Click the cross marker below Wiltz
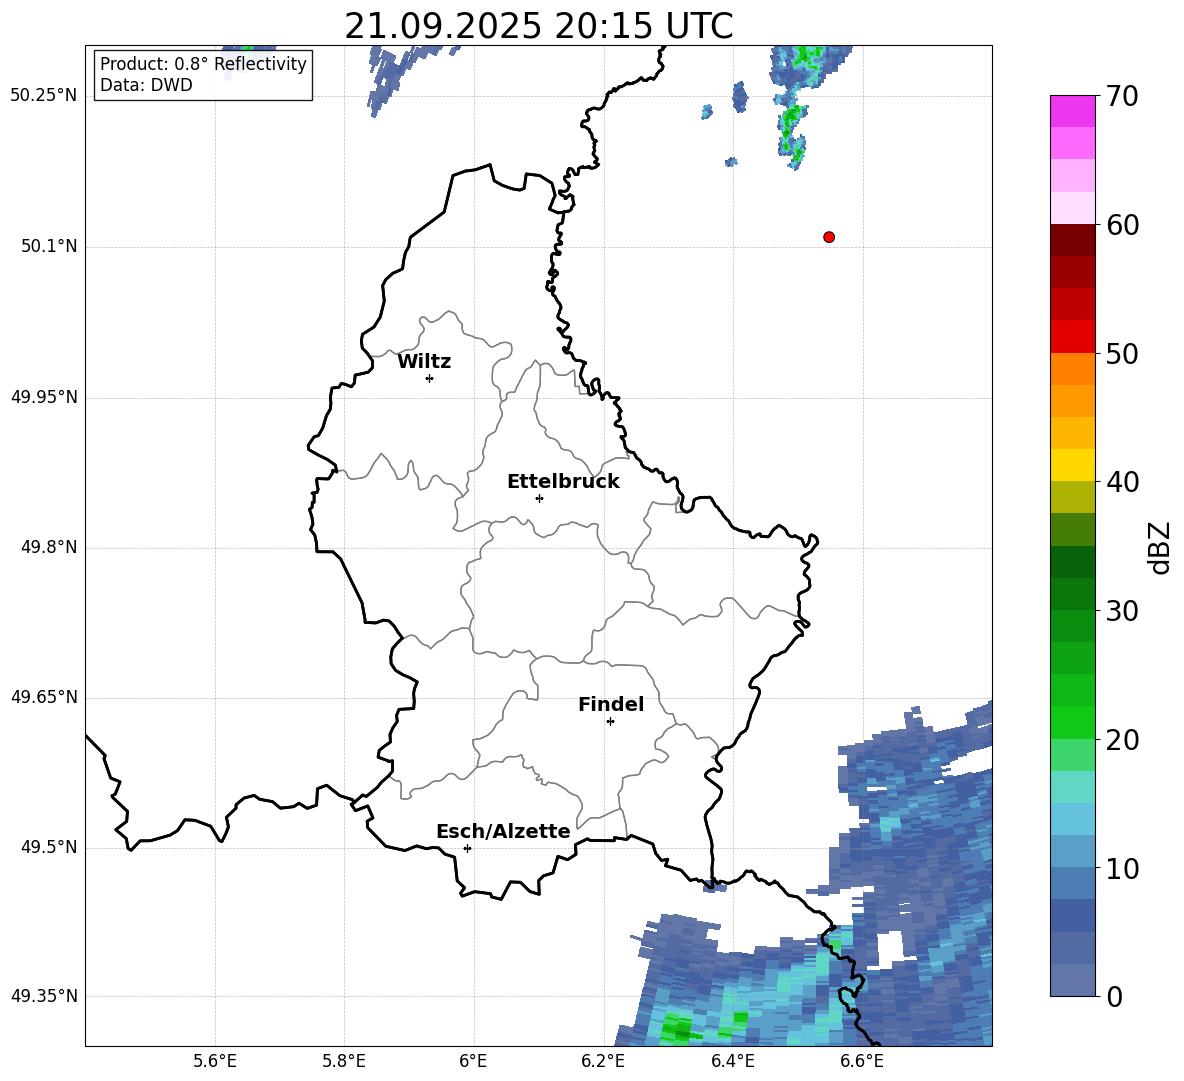Screen dimensions: 1184x1081 (x=429, y=378)
